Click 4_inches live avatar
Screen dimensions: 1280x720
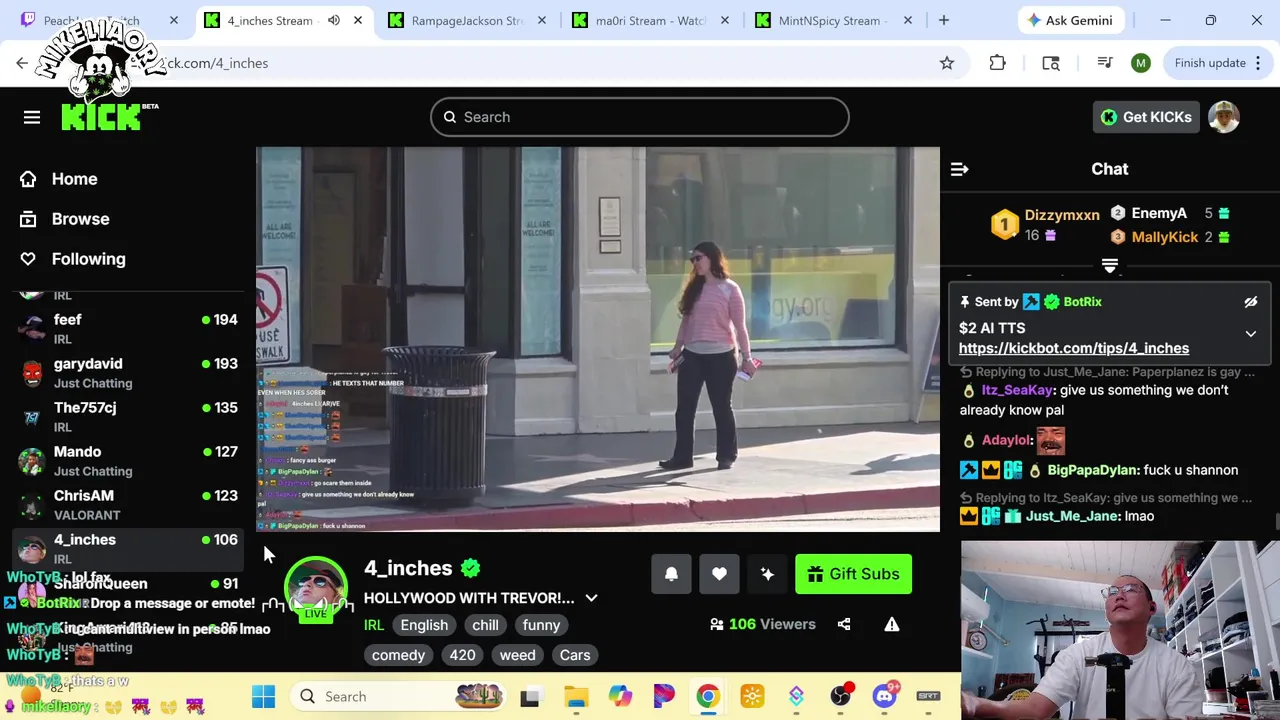point(315,588)
